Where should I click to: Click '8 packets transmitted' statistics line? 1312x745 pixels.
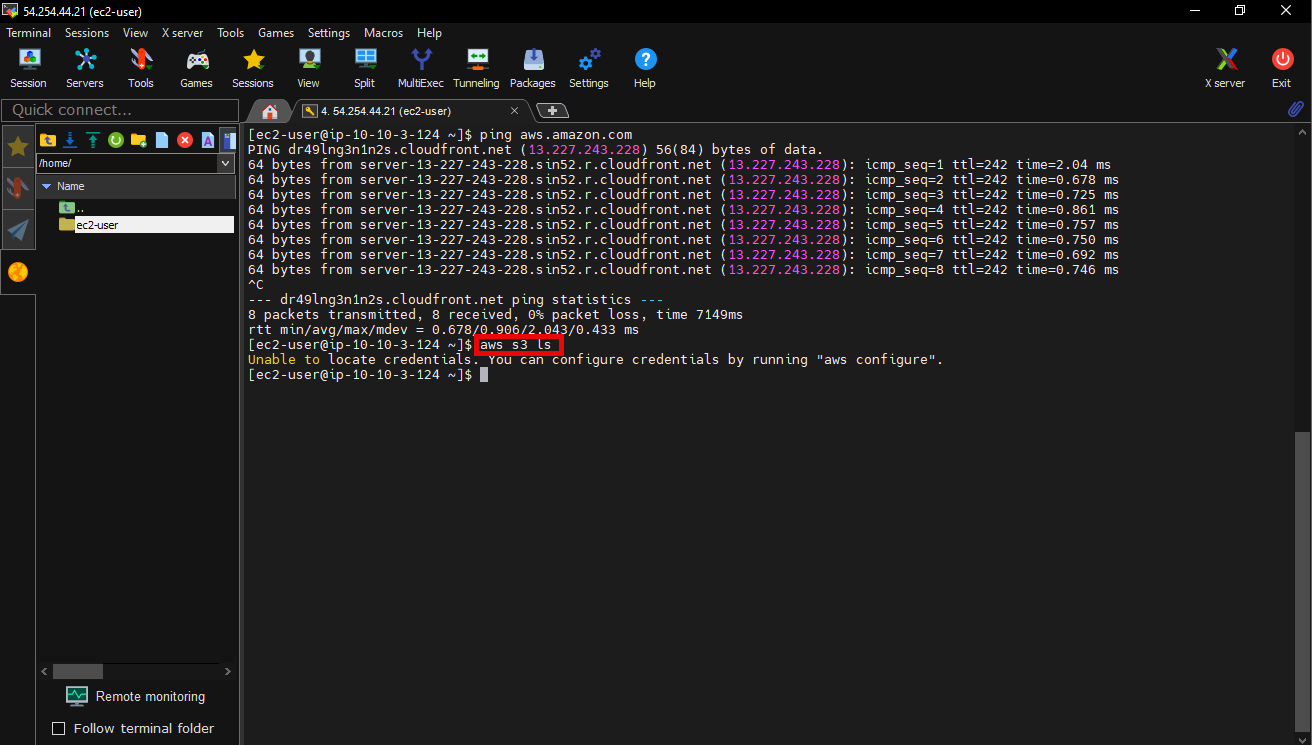coord(495,315)
